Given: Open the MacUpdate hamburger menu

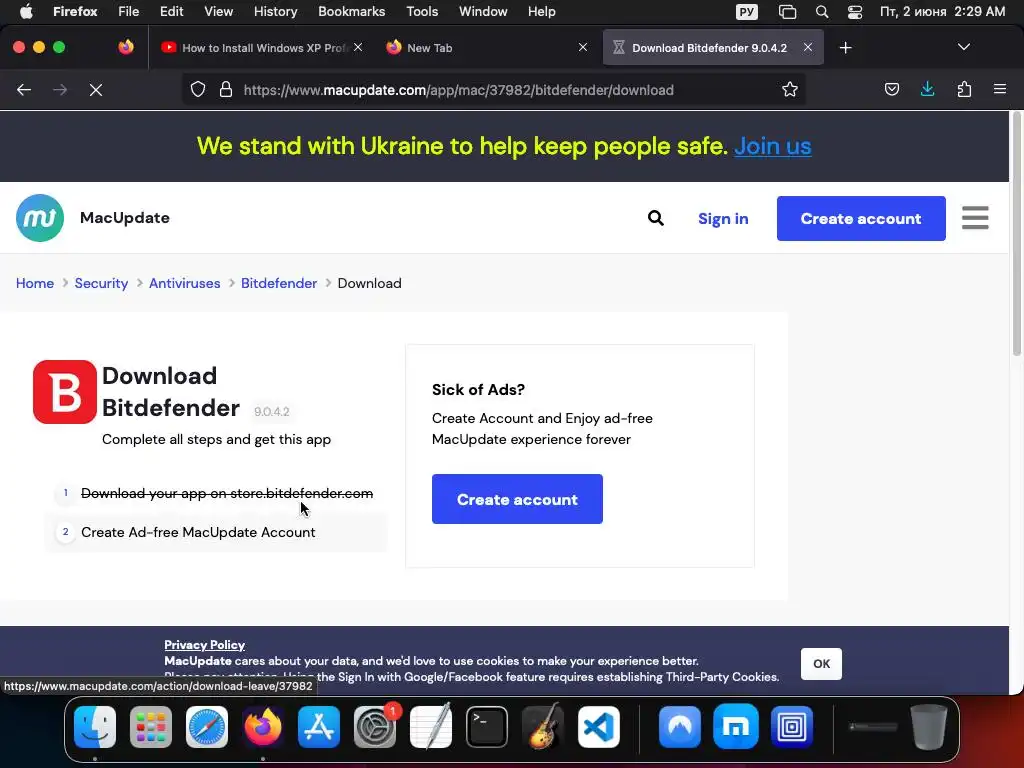Looking at the screenshot, I should tap(975, 218).
